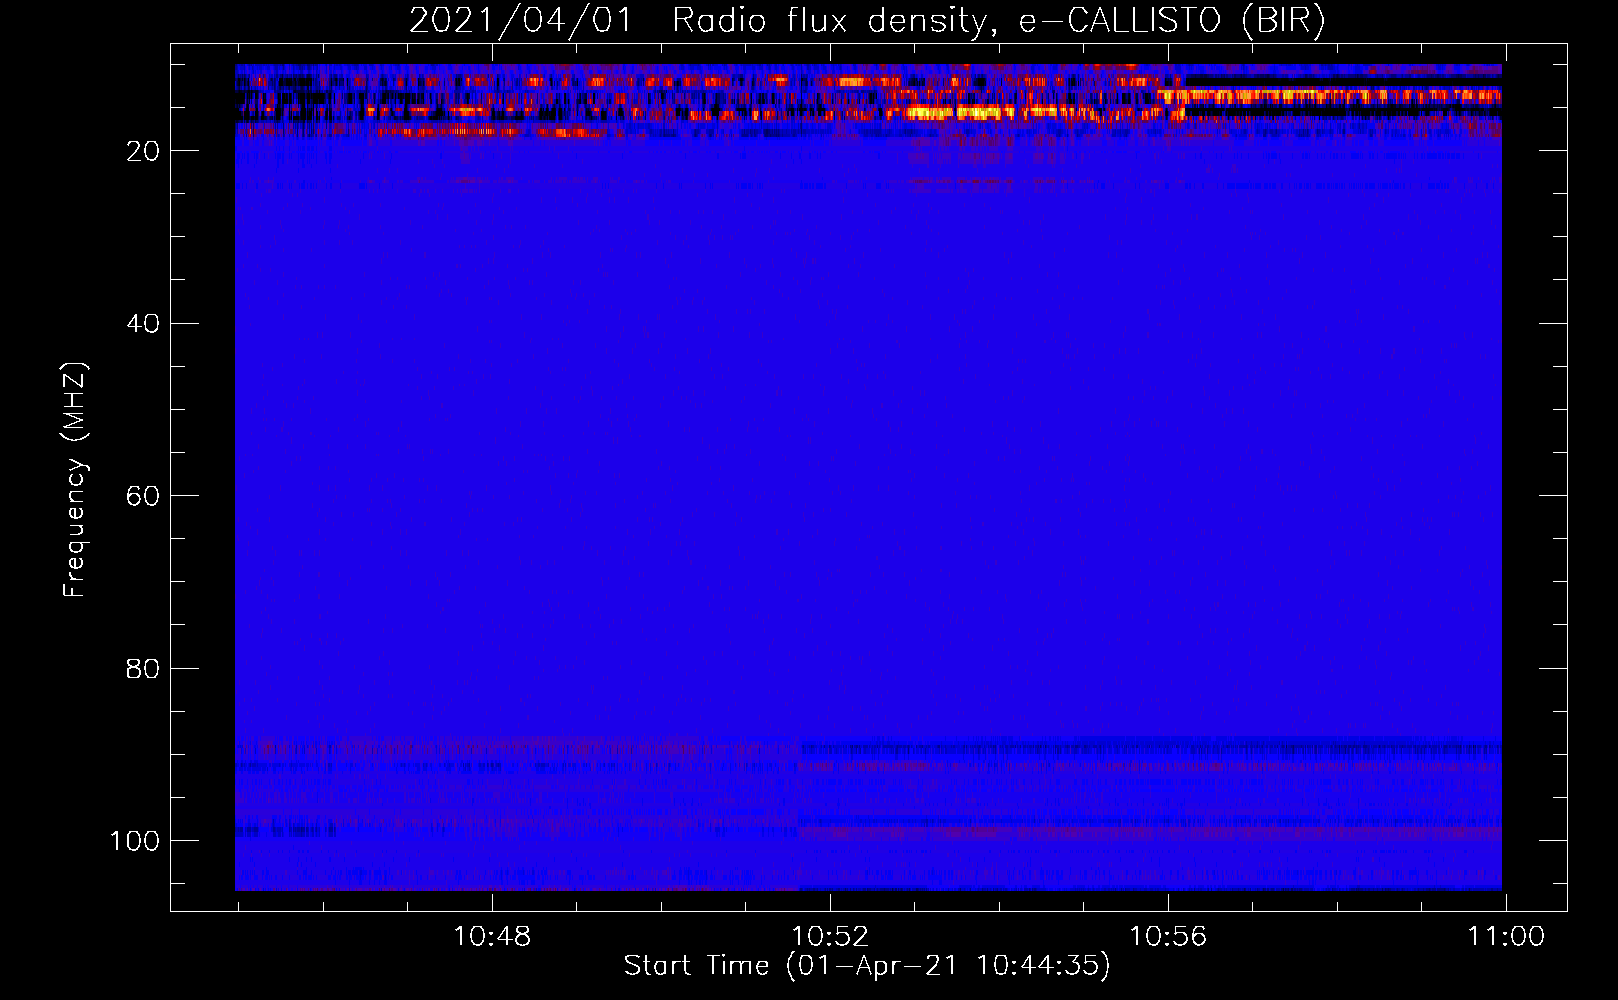
Task: Click the 10:52 time tick label
Action: 830,937
